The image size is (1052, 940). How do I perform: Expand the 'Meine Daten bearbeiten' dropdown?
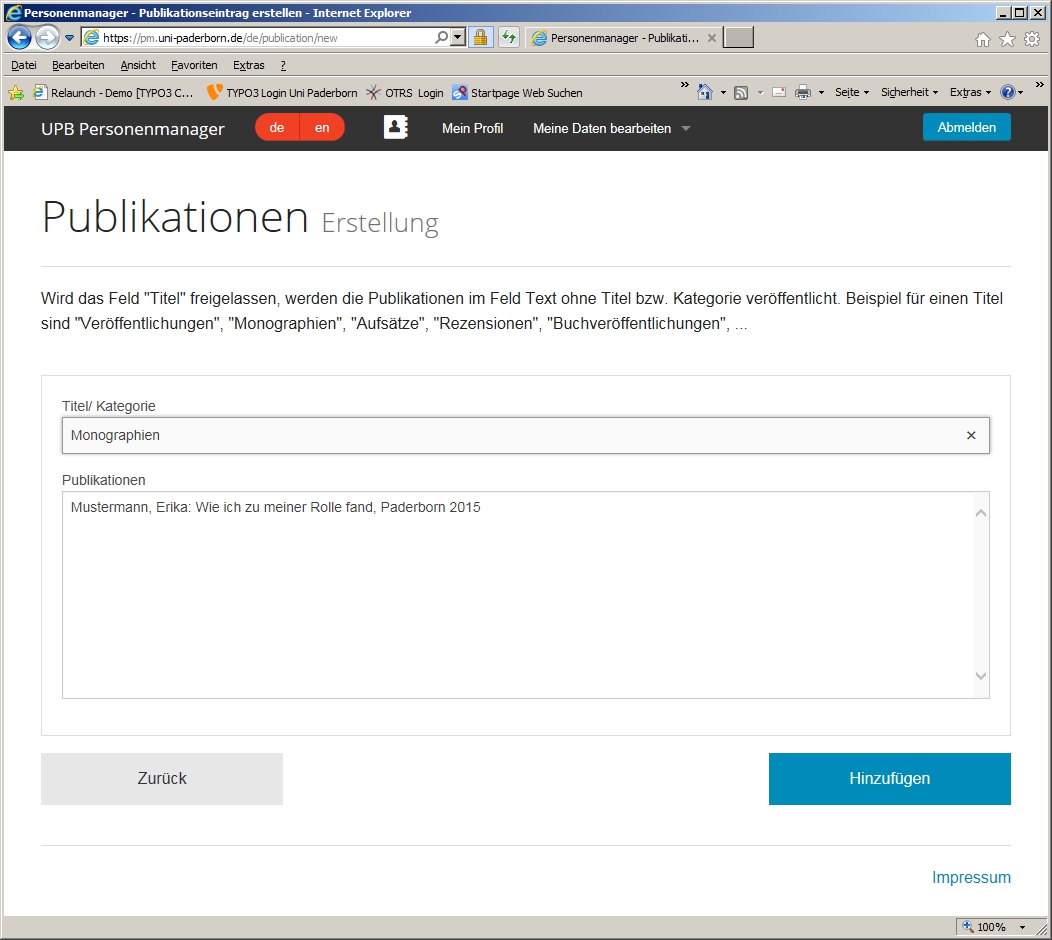pyautogui.click(x=611, y=128)
